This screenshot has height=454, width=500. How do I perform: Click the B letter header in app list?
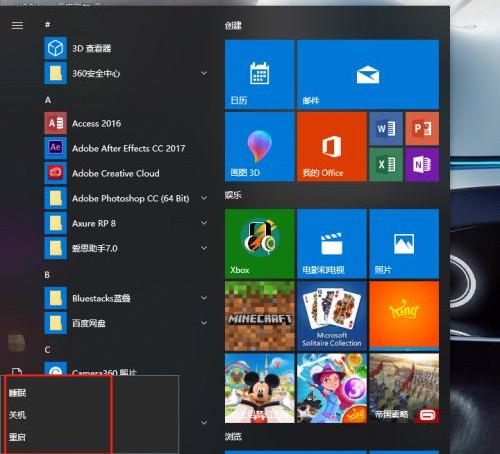pos(47,275)
